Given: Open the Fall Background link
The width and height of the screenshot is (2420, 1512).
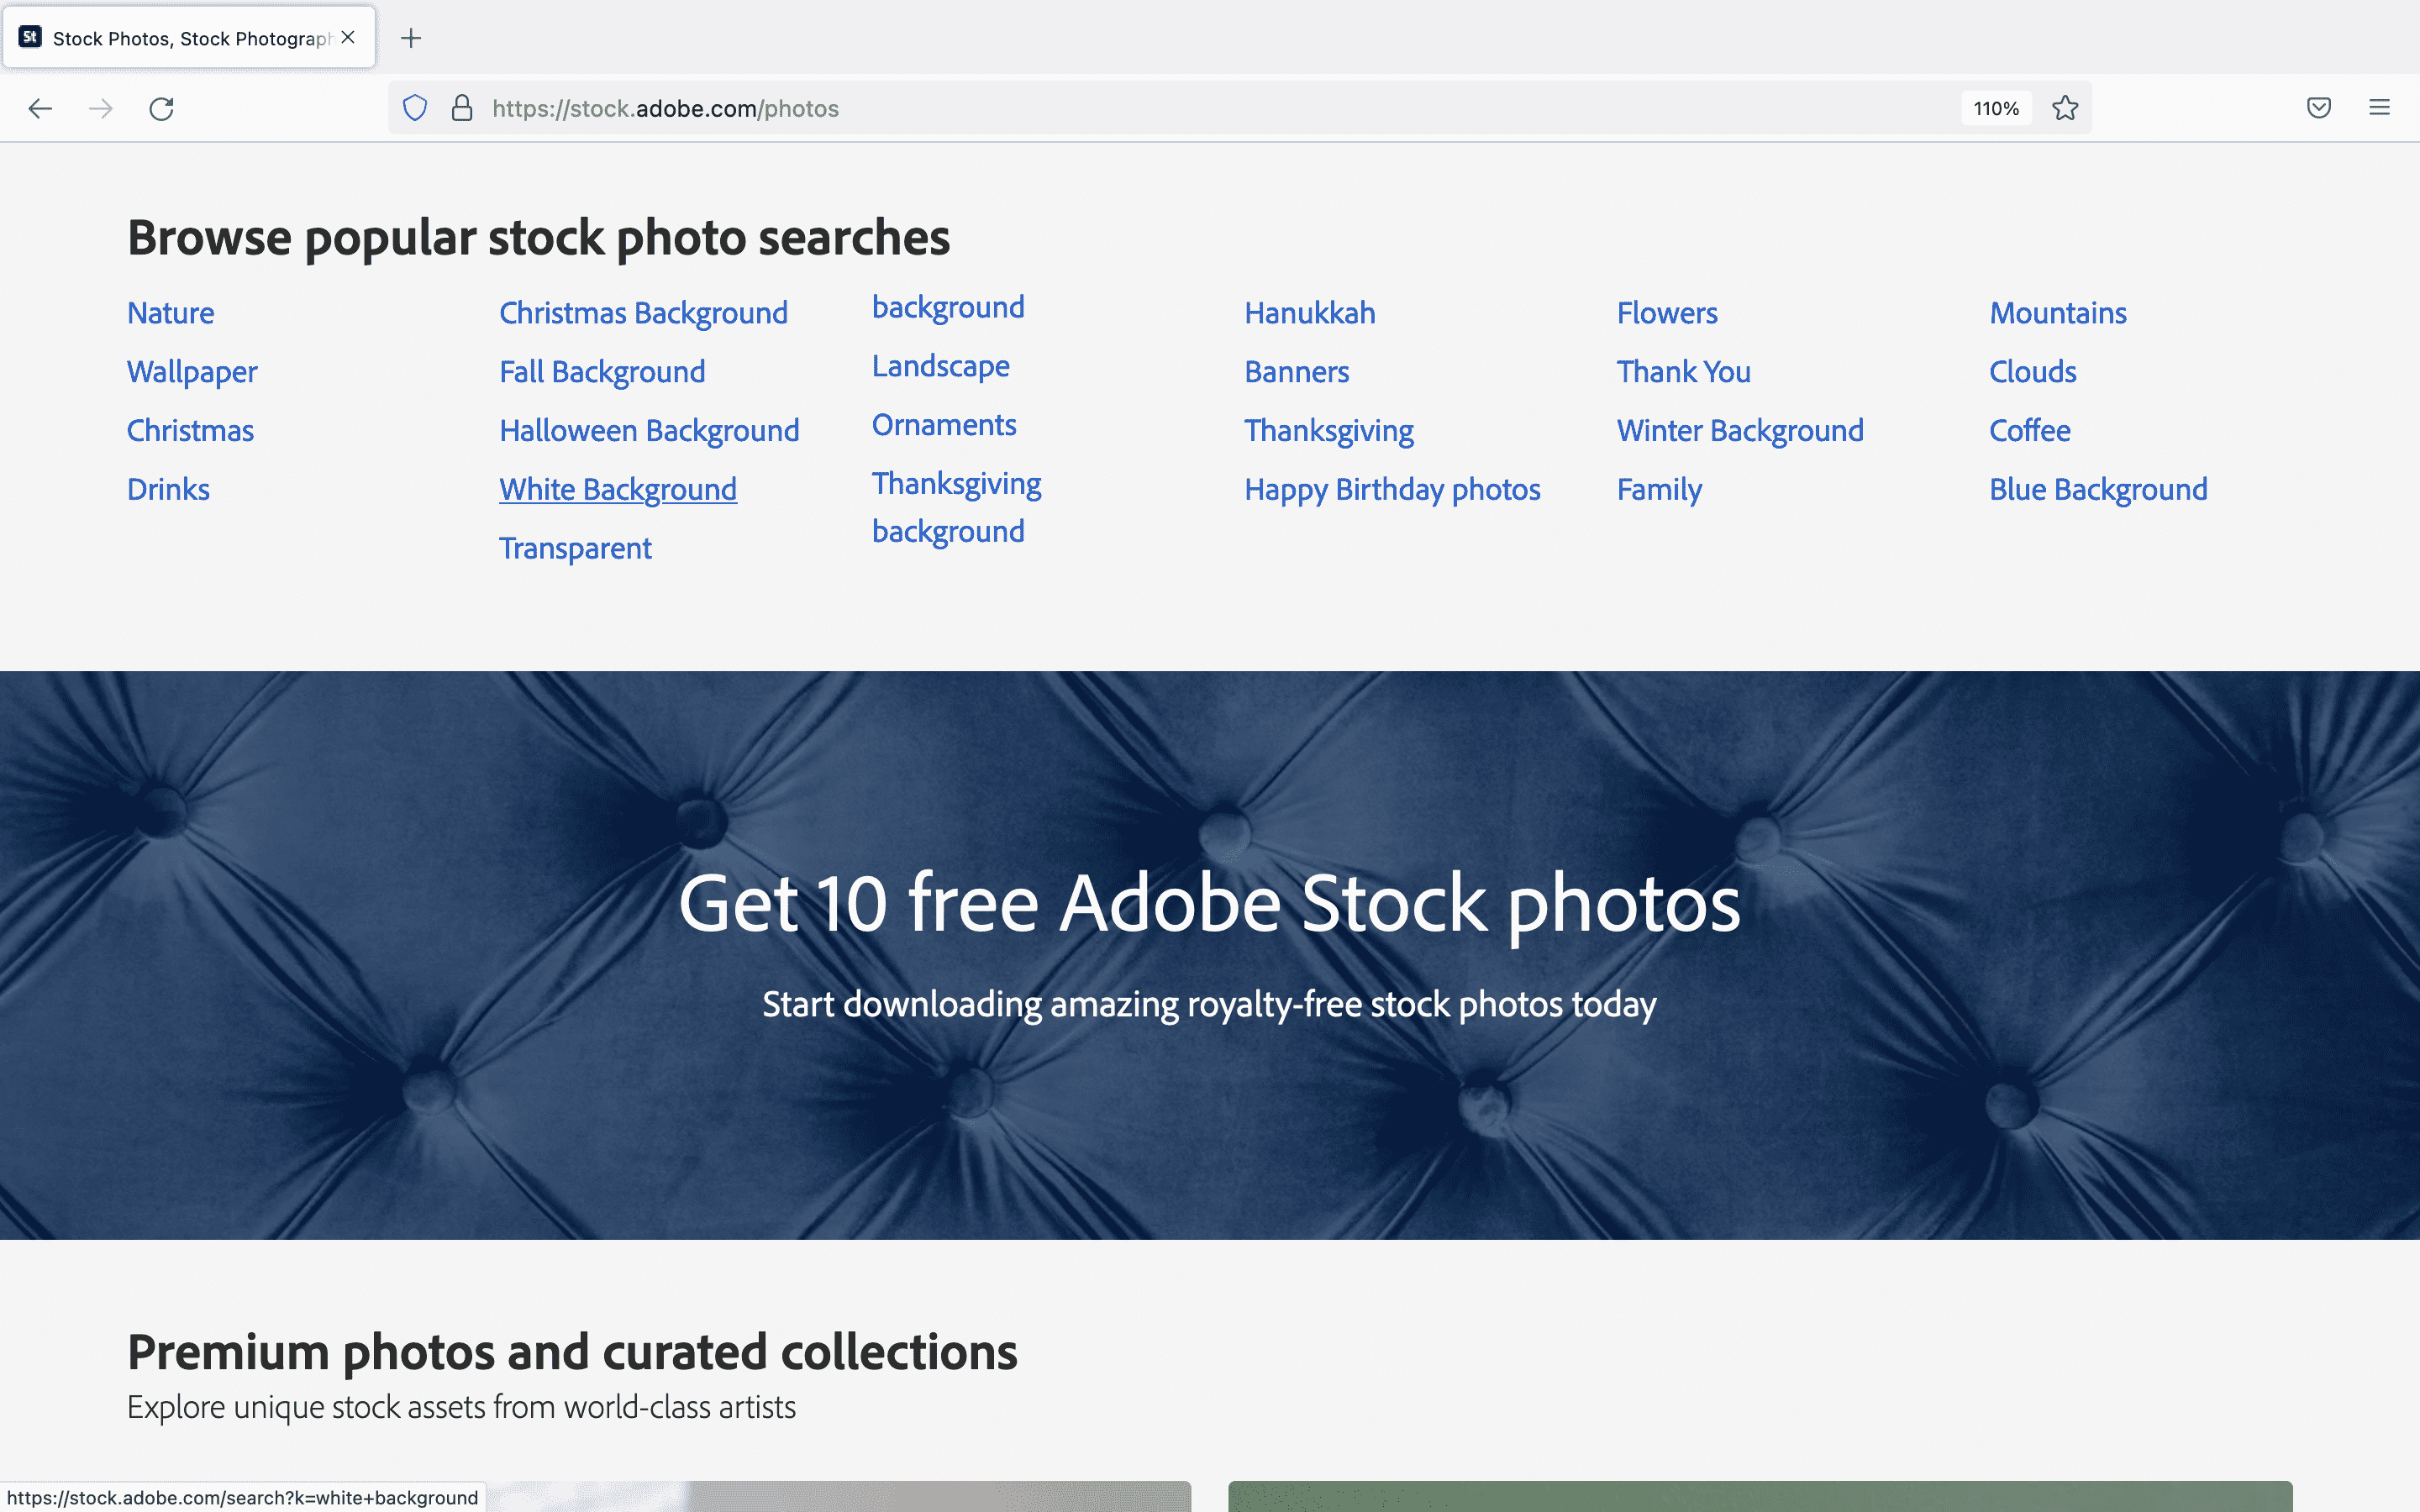Looking at the screenshot, I should 602,372.
